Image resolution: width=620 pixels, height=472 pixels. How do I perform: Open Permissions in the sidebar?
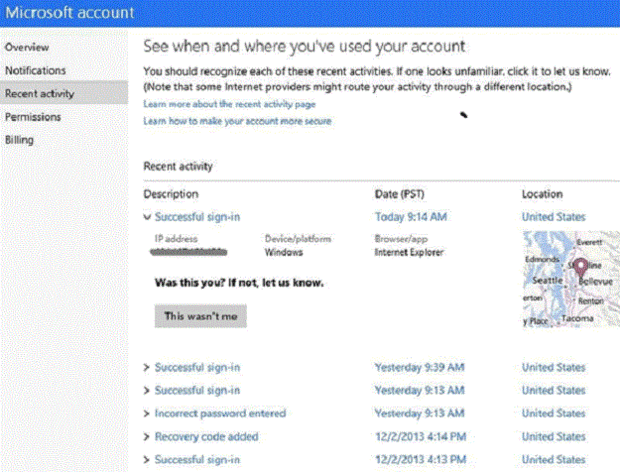coord(33,117)
